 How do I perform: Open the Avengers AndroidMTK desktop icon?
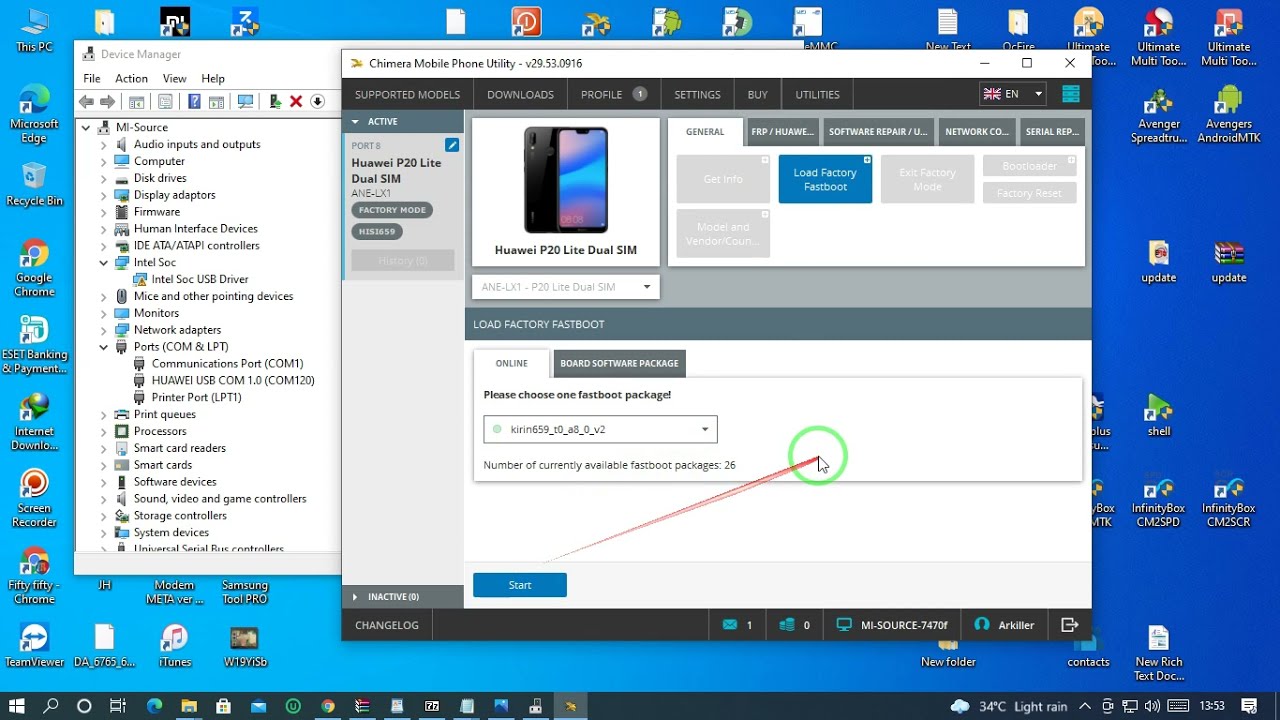(1228, 115)
